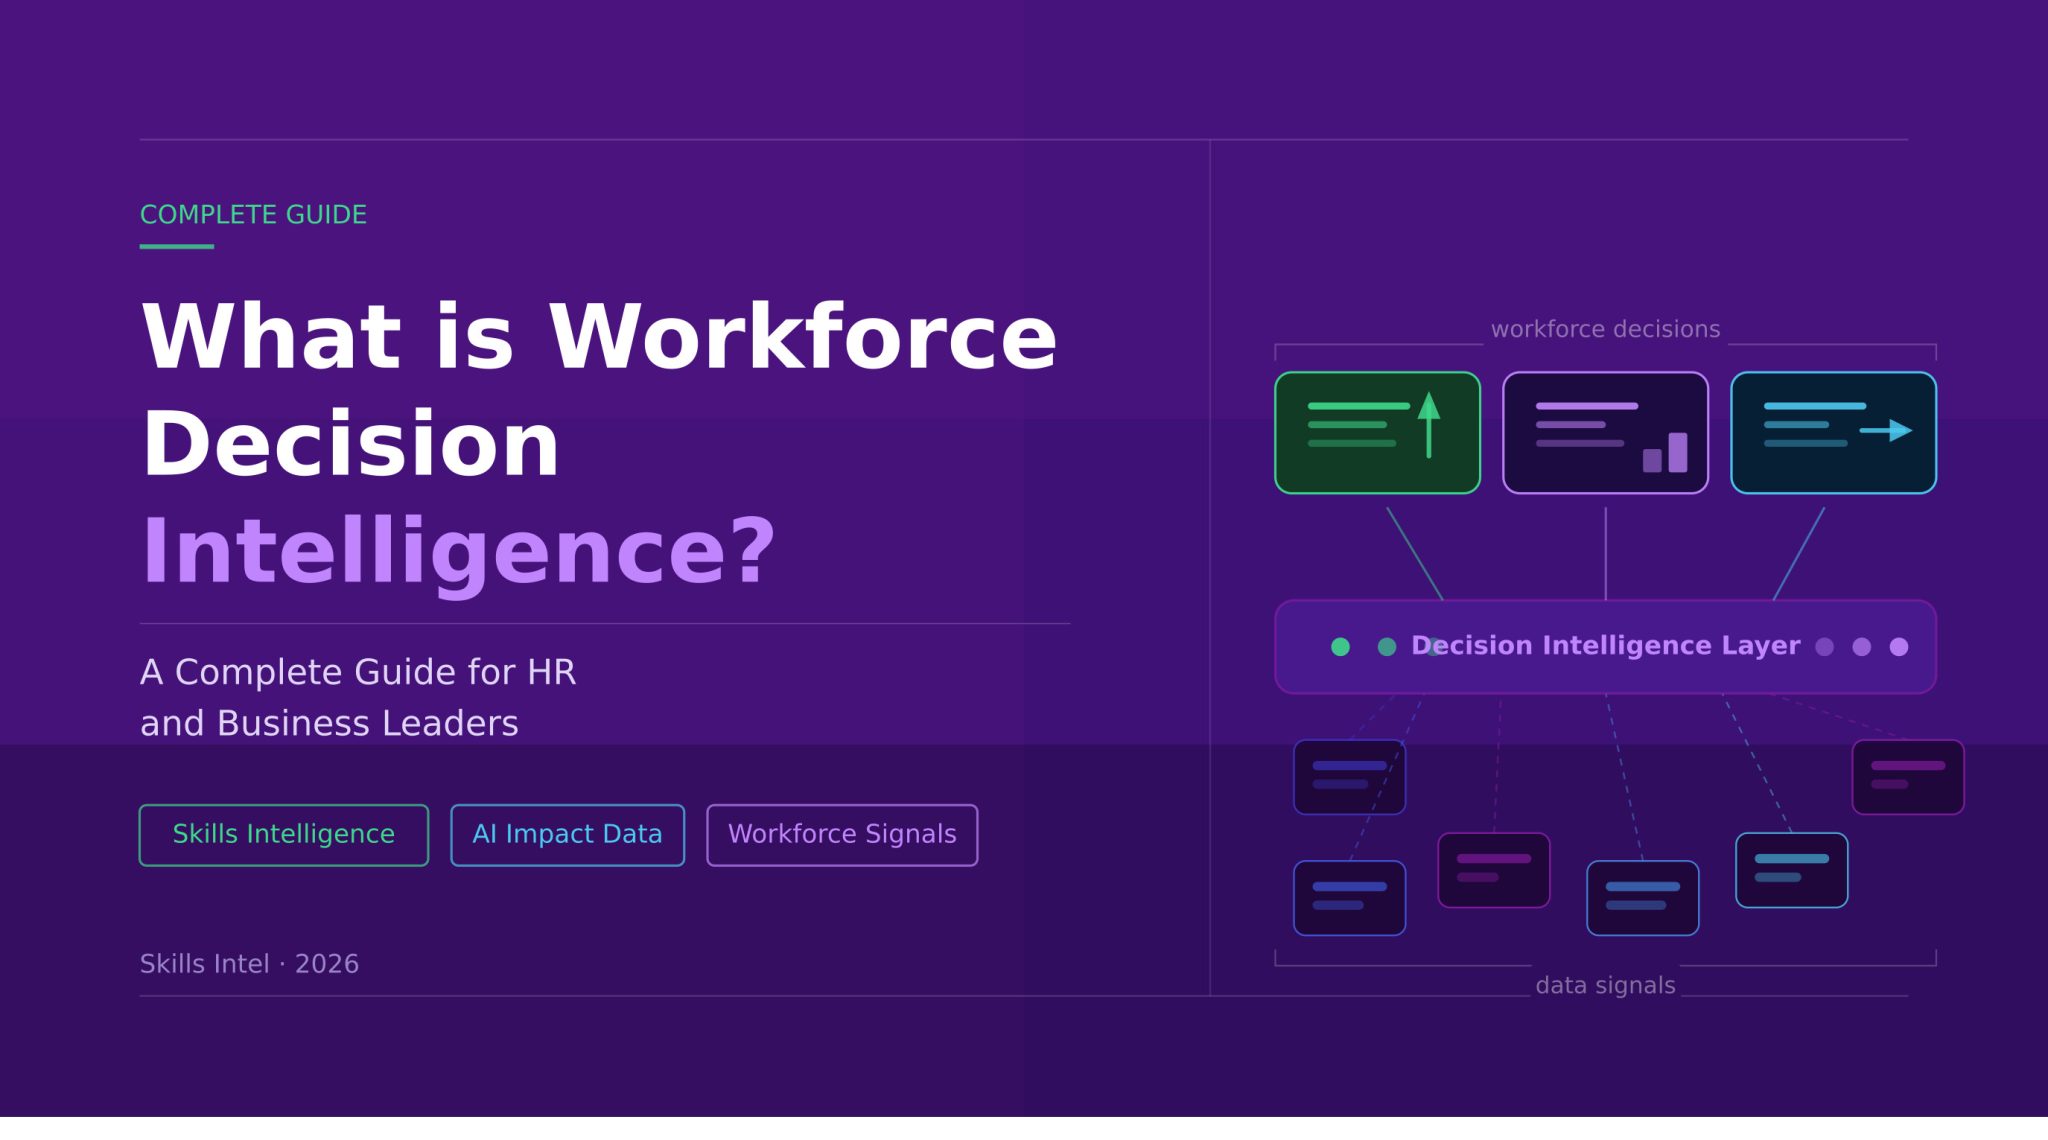This screenshot has height=1140, width=2048.
Task: Click the 'What is Workforce' headline line
Action: tap(599, 336)
